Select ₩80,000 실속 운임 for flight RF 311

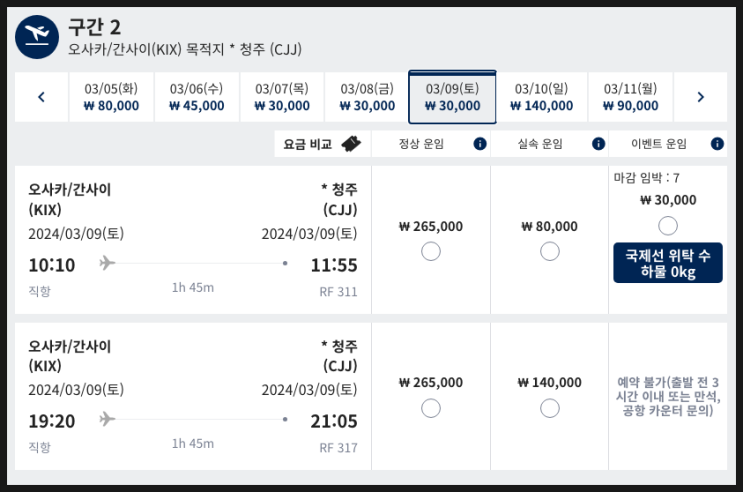550,251
